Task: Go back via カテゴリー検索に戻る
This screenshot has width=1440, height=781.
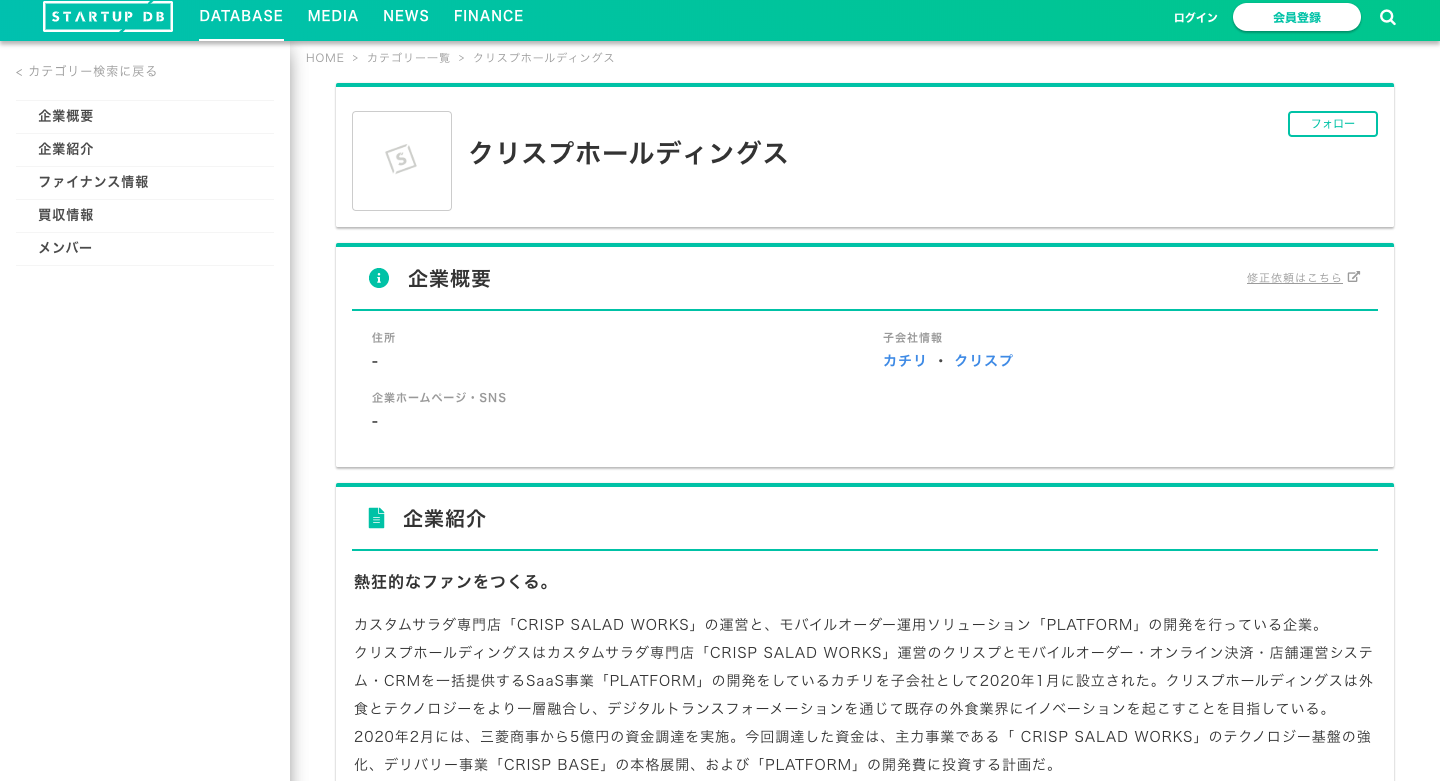Action: [85, 71]
